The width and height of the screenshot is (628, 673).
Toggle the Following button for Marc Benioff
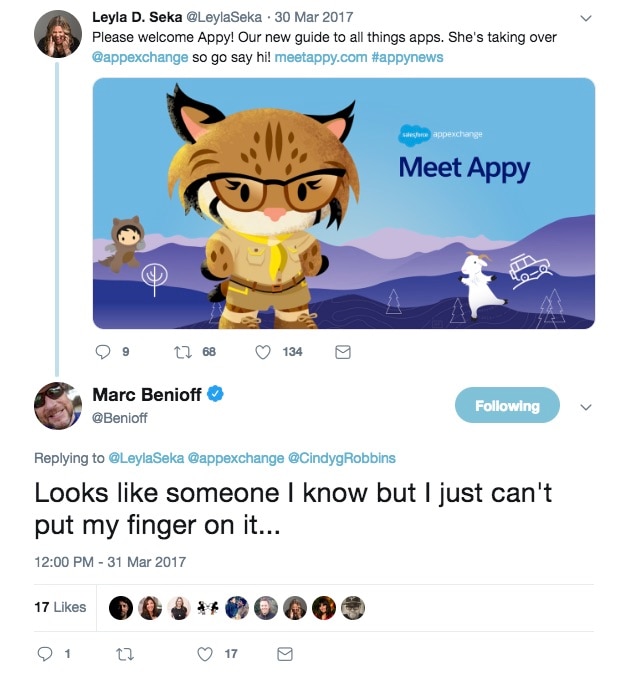coord(507,406)
